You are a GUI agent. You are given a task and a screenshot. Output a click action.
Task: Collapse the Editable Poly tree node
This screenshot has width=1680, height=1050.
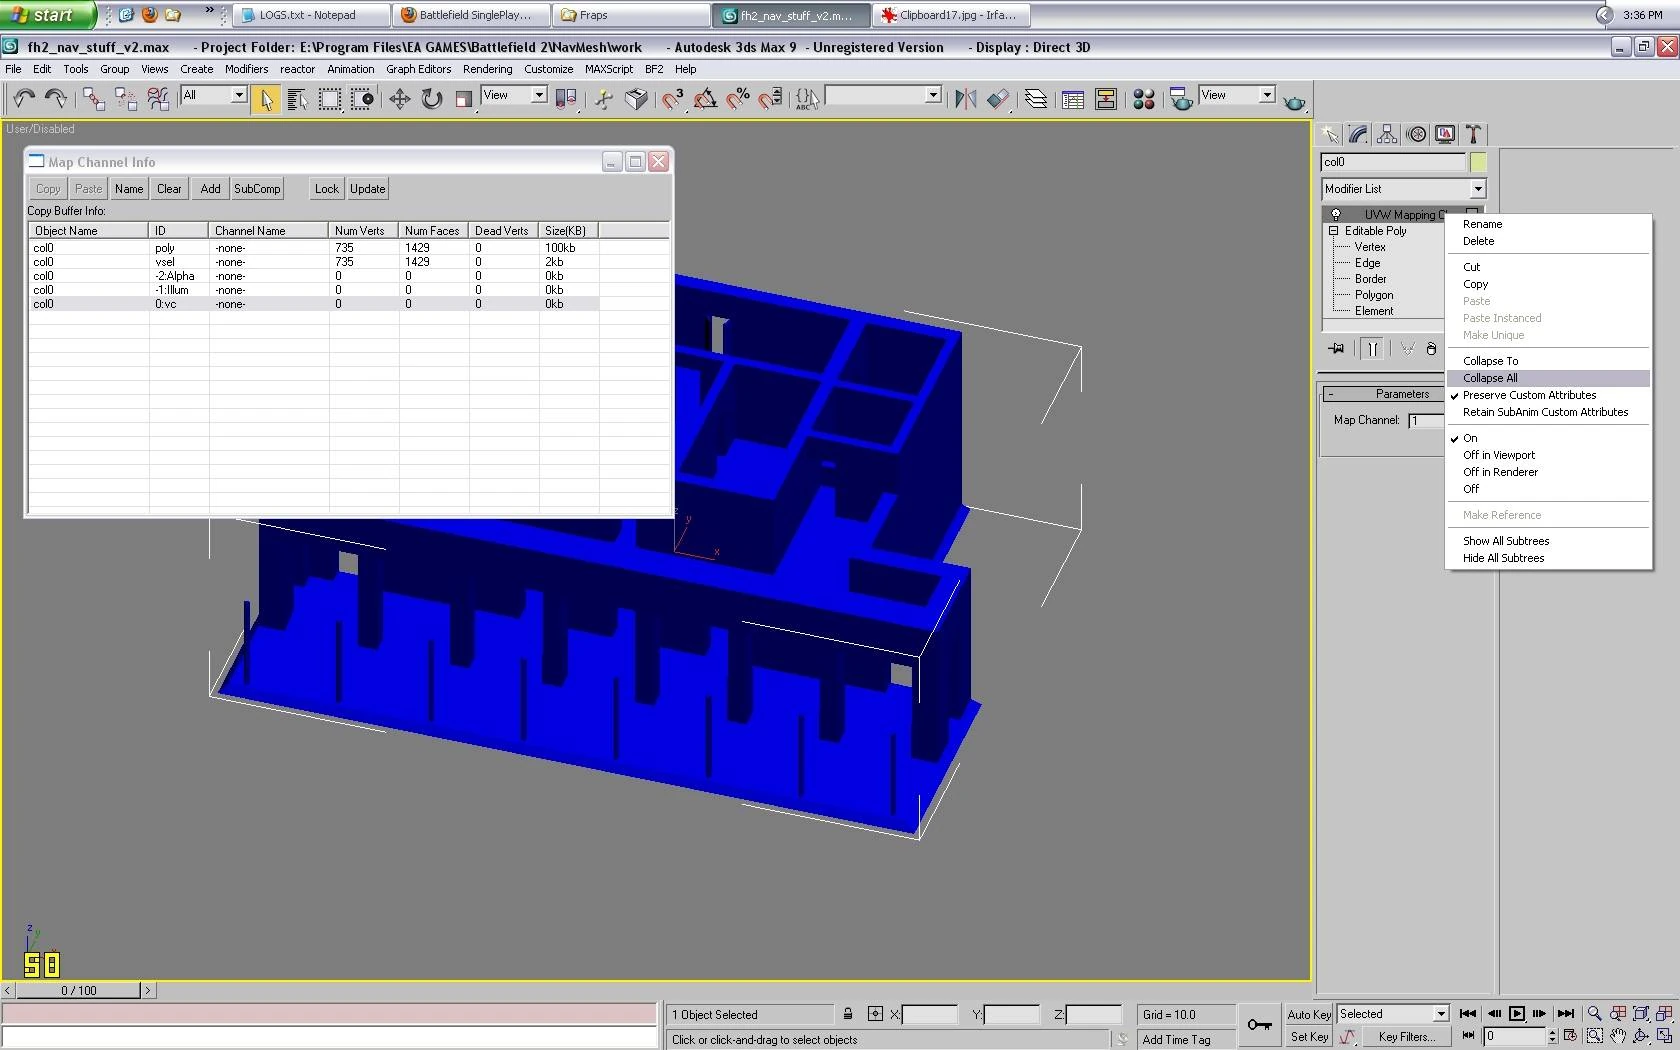(1333, 231)
